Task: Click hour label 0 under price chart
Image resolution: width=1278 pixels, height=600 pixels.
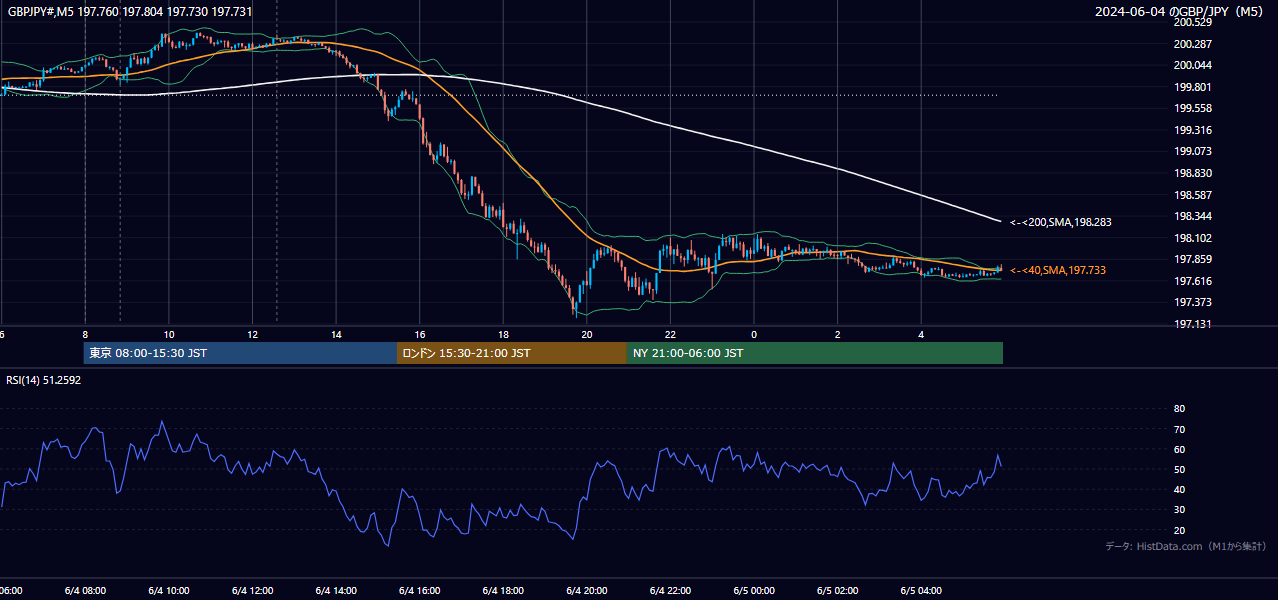Action: coord(754,334)
